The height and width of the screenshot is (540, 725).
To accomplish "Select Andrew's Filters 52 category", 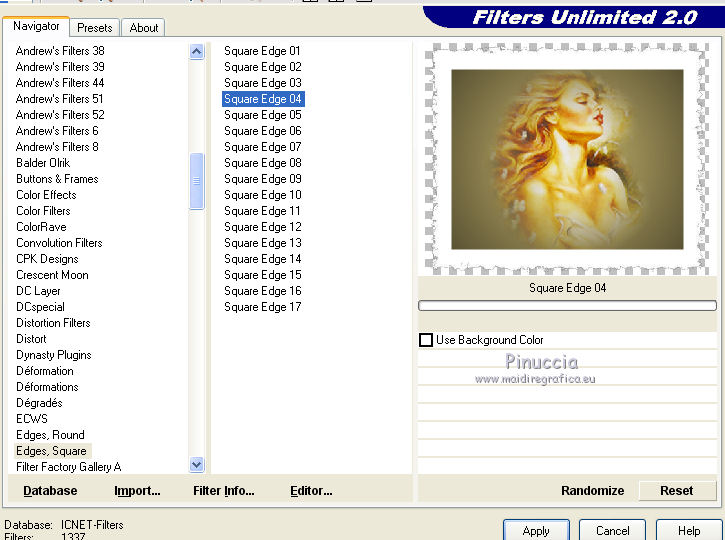I will coord(60,115).
